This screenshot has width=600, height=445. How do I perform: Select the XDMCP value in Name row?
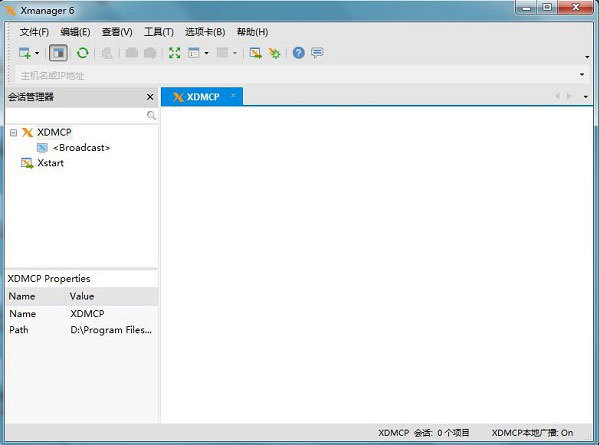[x=87, y=314]
